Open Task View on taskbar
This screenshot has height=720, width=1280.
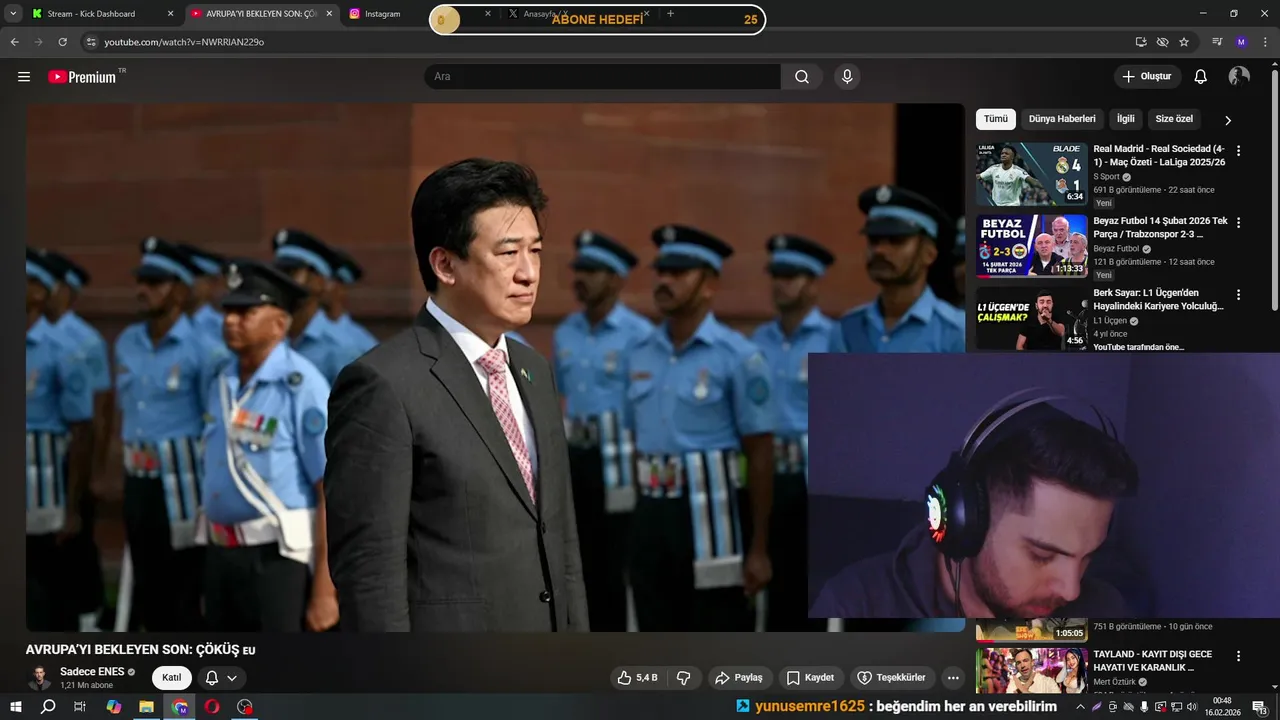[x=80, y=707]
